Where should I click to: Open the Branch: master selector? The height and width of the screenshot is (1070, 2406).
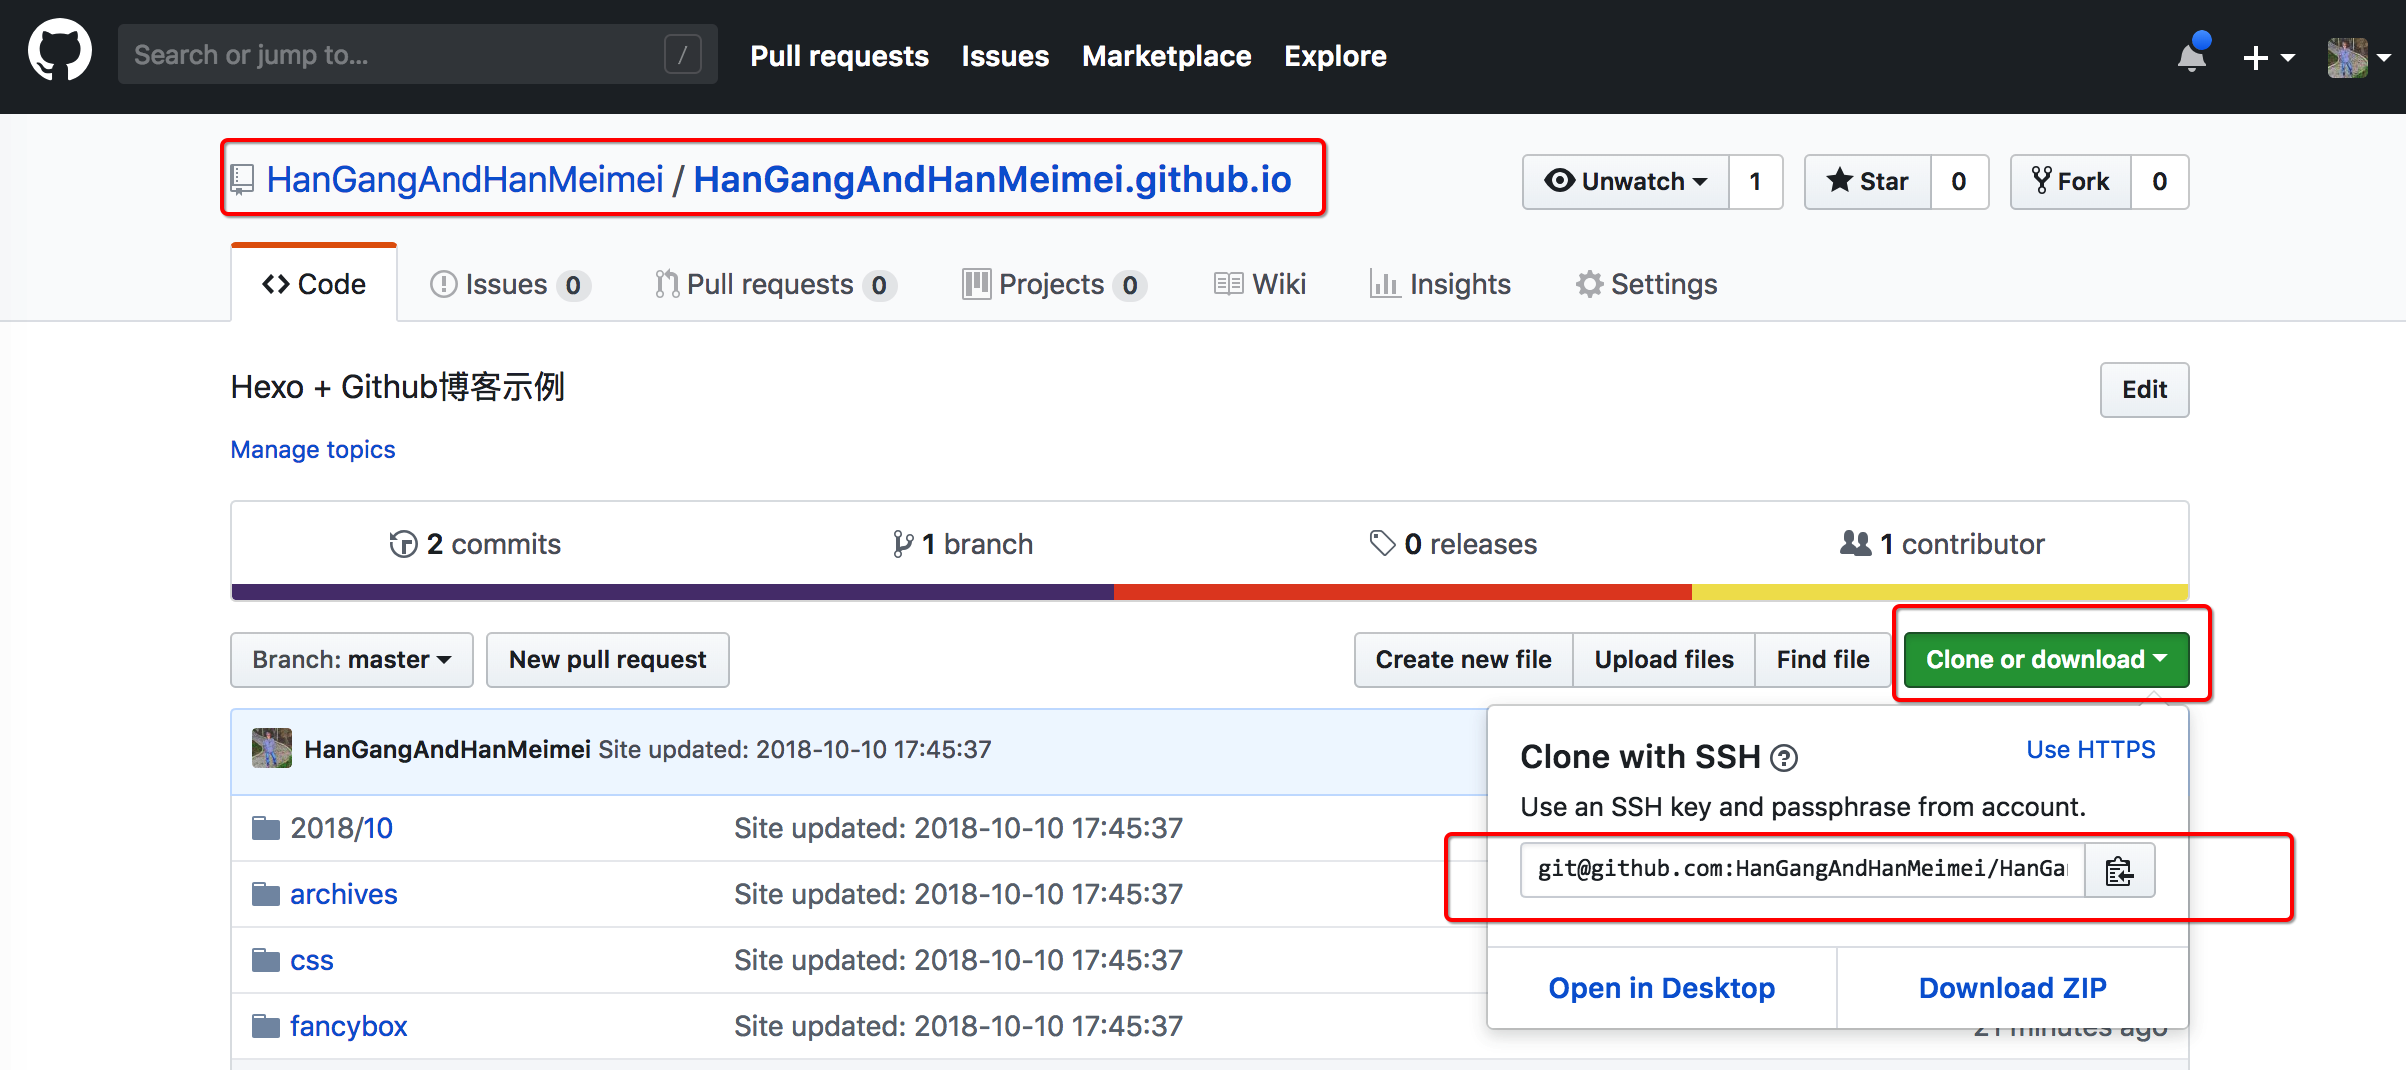coord(352,660)
